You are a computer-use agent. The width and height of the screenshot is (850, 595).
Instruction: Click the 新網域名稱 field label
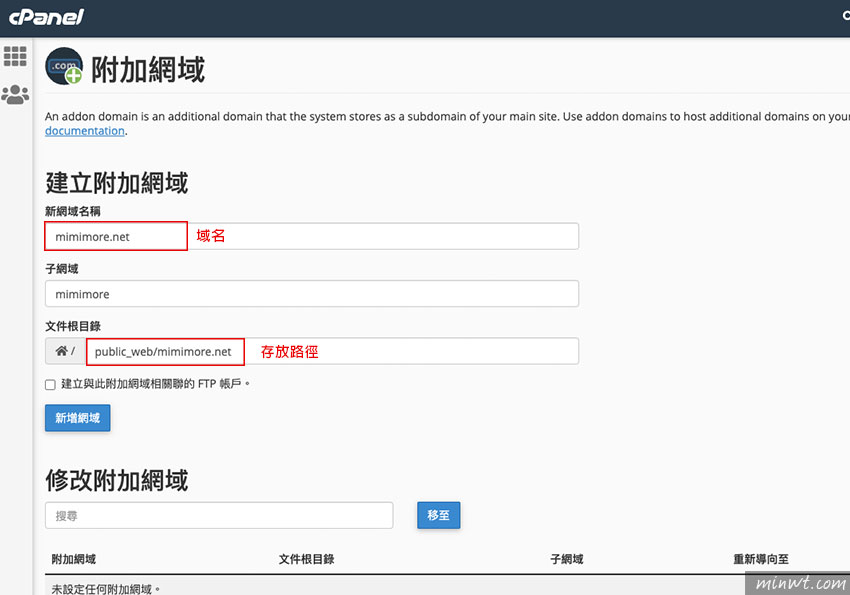click(73, 211)
